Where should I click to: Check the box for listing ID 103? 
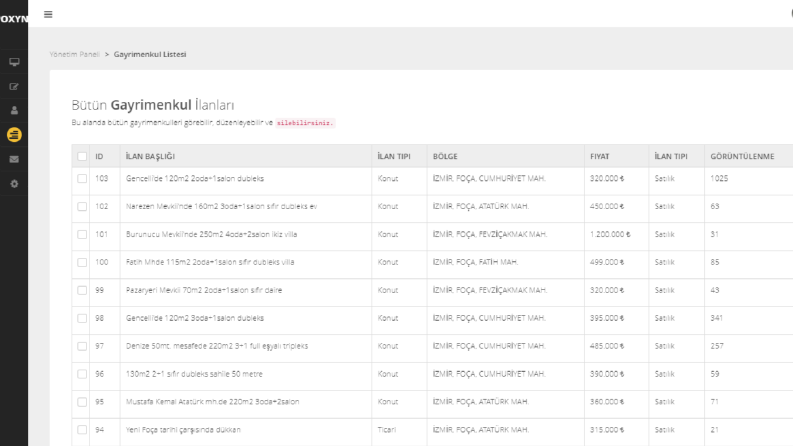[82, 179]
